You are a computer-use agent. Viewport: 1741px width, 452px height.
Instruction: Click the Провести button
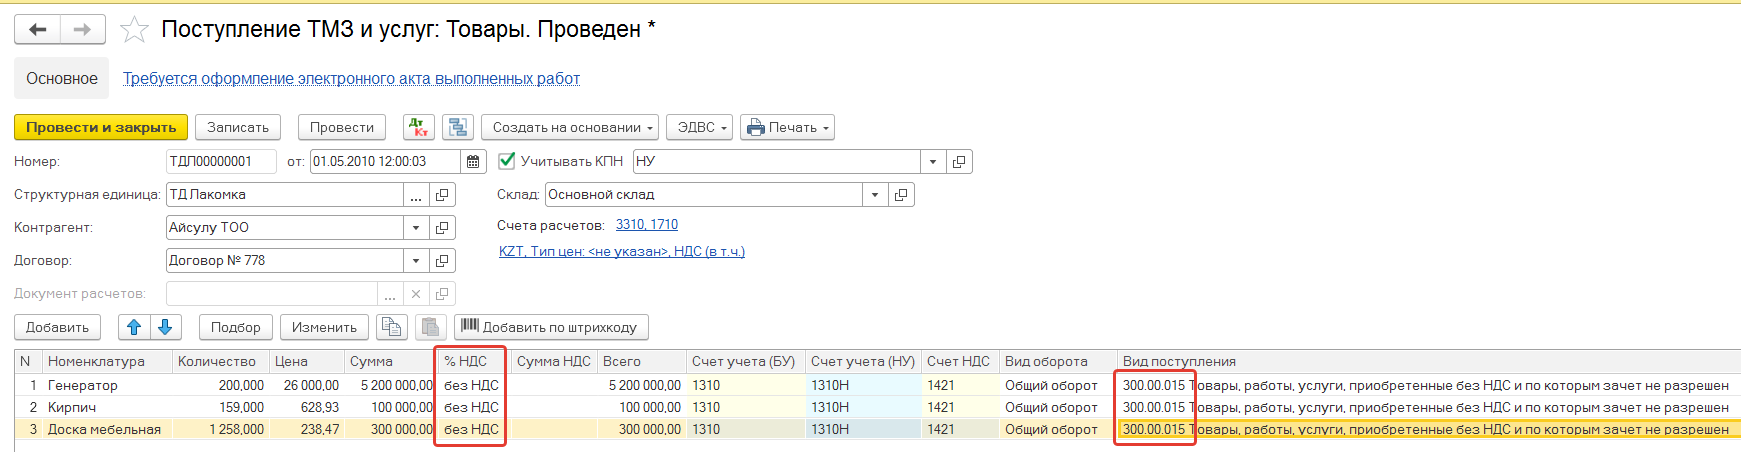click(342, 127)
